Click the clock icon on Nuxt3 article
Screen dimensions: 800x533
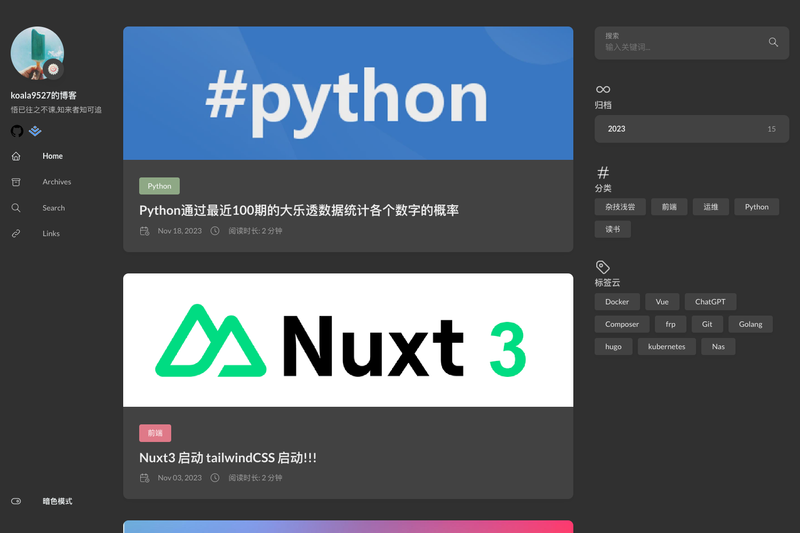click(x=215, y=478)
